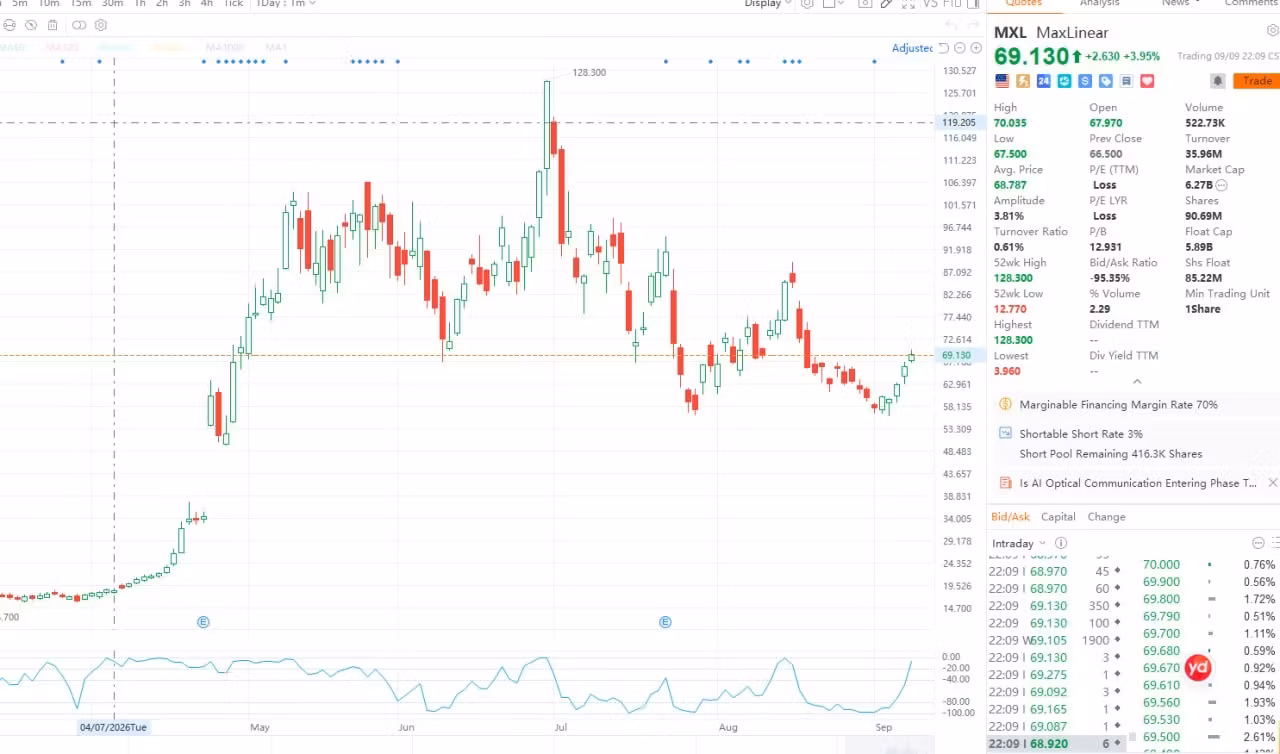Collapse the quote details with chevron
The height and width of the screenshot is (754, 1280).
click(x=1137, y=382)
